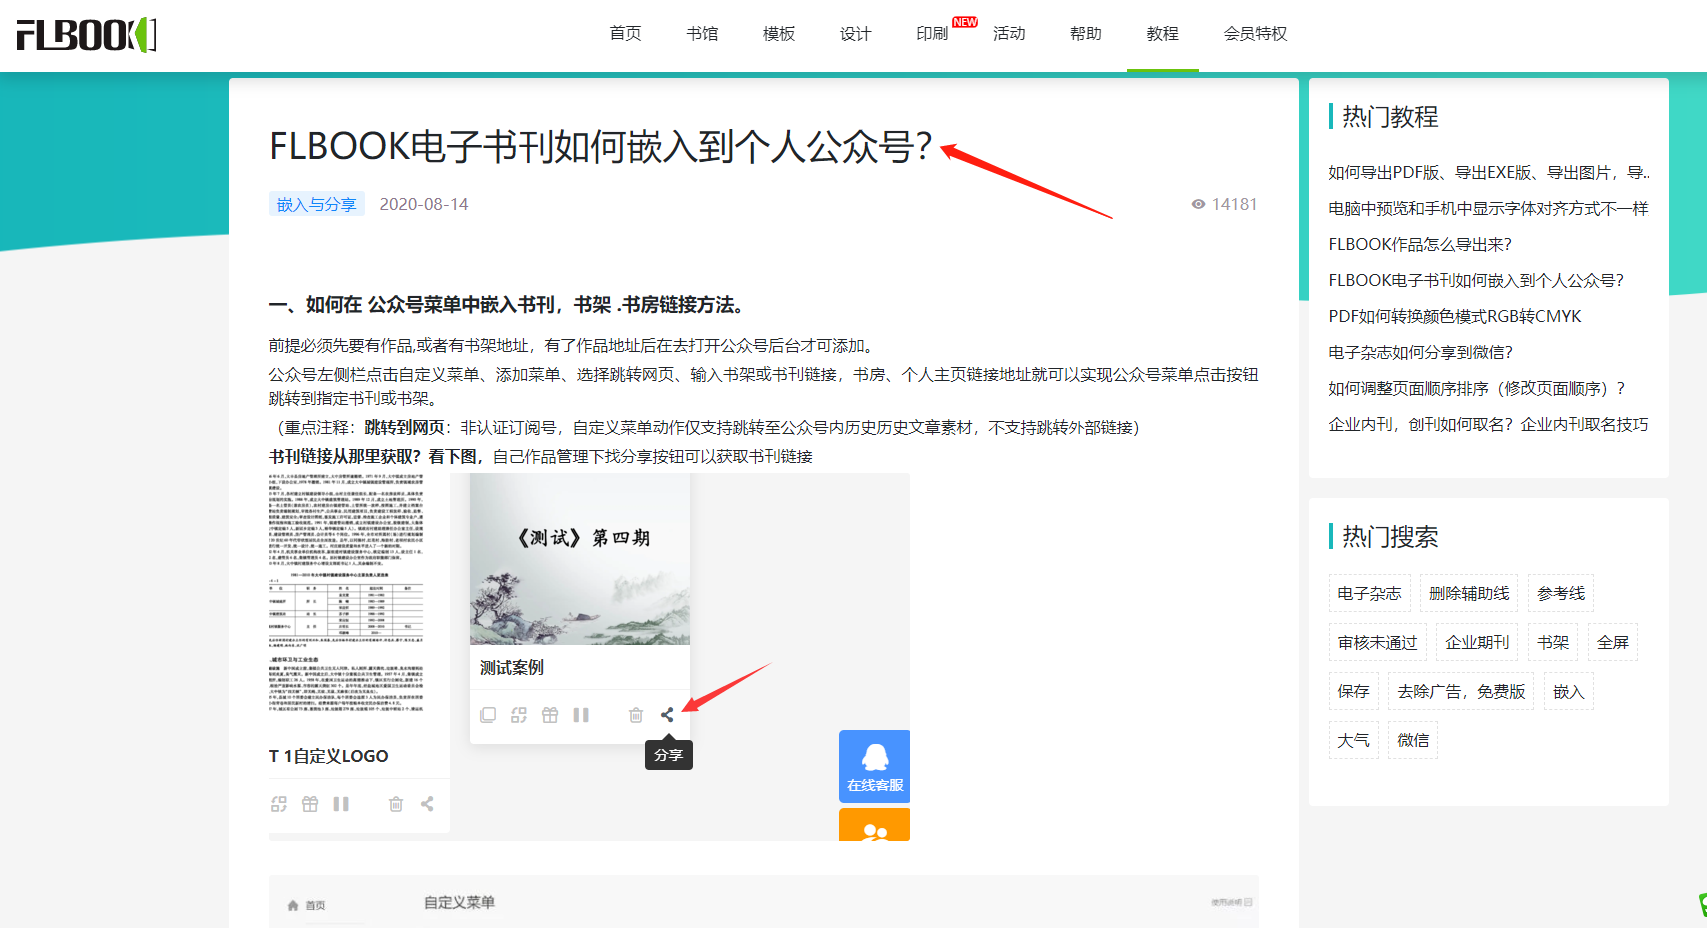Open 电脑中预览和手机中显示字体对齐方式不一样 link
The image size is (1707, 928).
[1488, 208]
